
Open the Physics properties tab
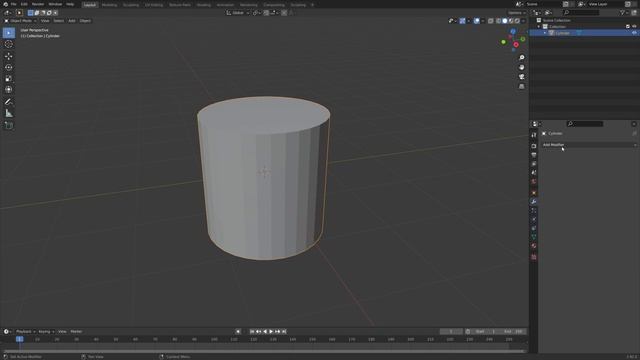(x=534, y=220)
